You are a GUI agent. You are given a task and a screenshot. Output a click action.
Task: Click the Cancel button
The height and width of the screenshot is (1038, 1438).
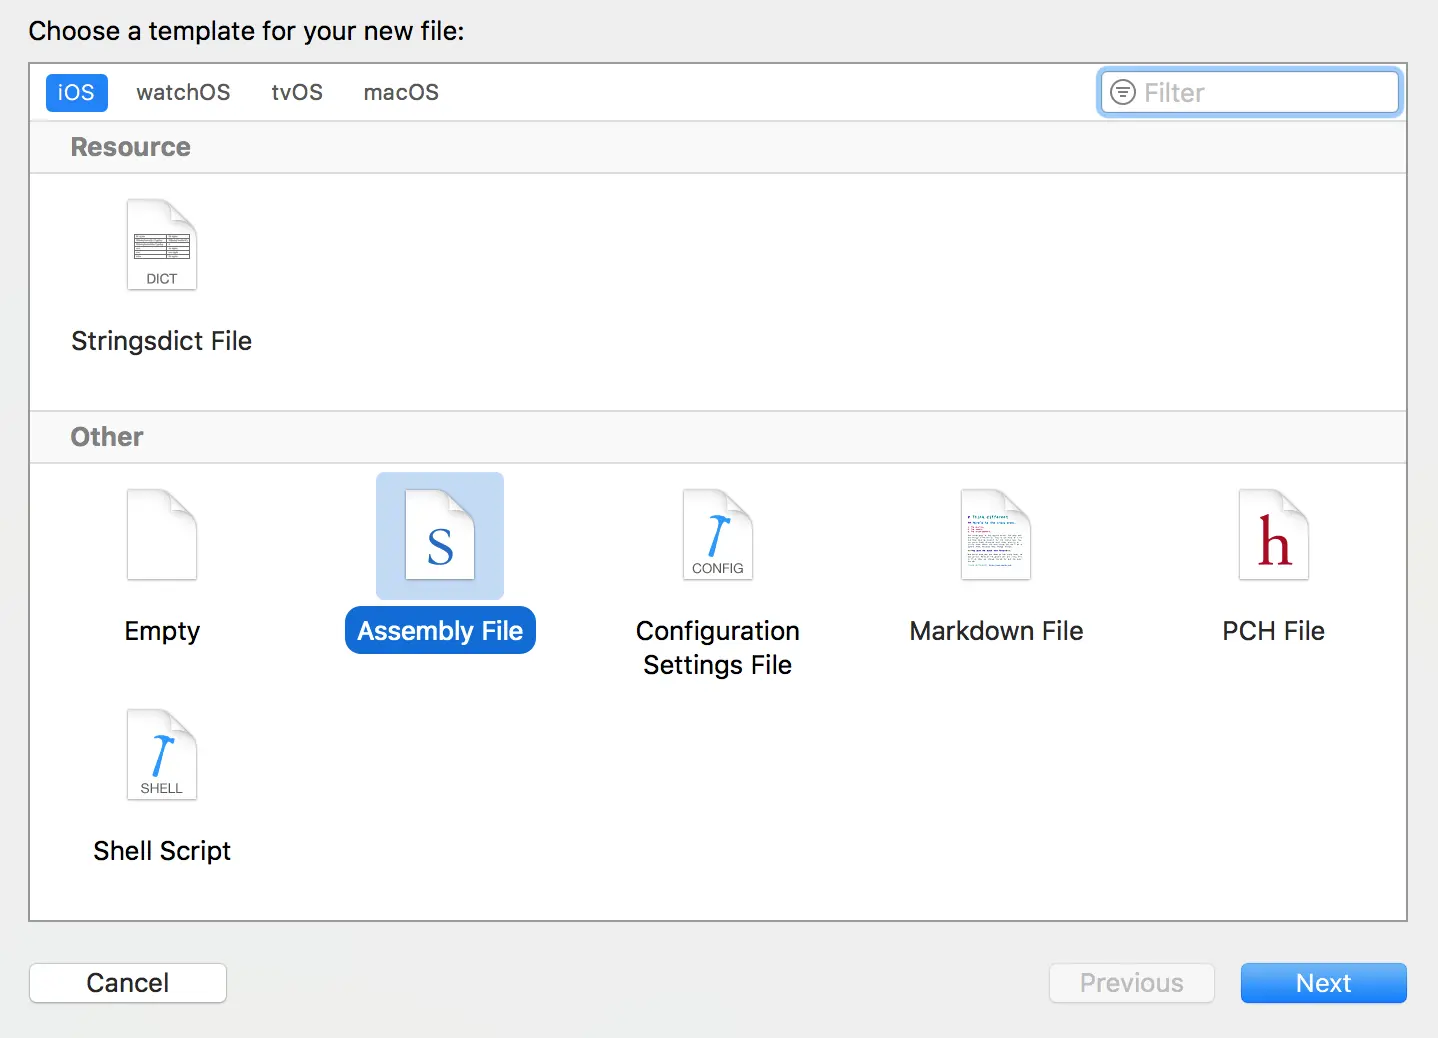128,983
